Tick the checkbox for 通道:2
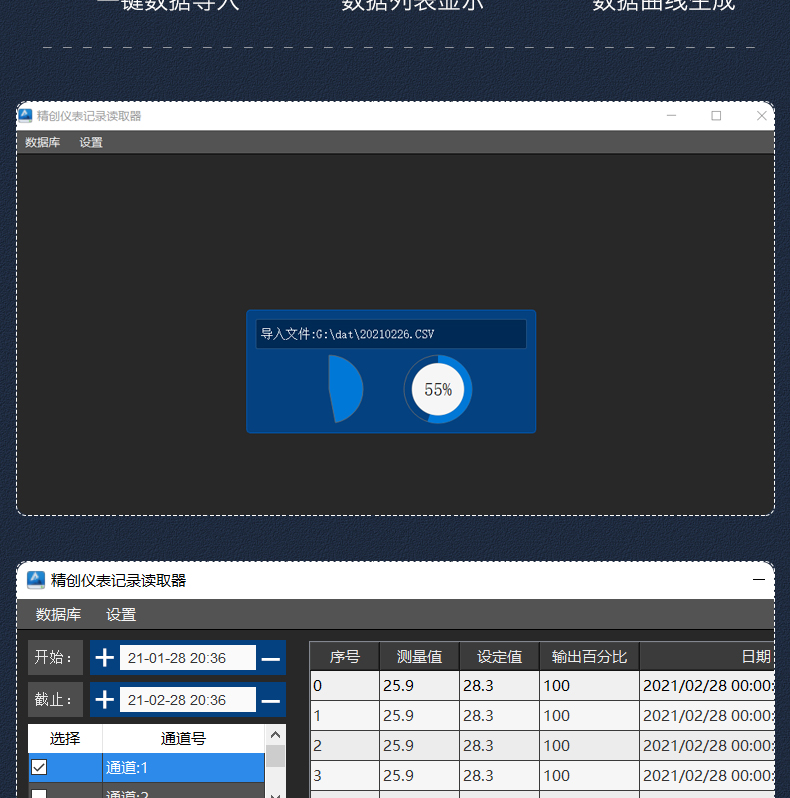This screenshot has width=790, height=798. pos(40,794)
